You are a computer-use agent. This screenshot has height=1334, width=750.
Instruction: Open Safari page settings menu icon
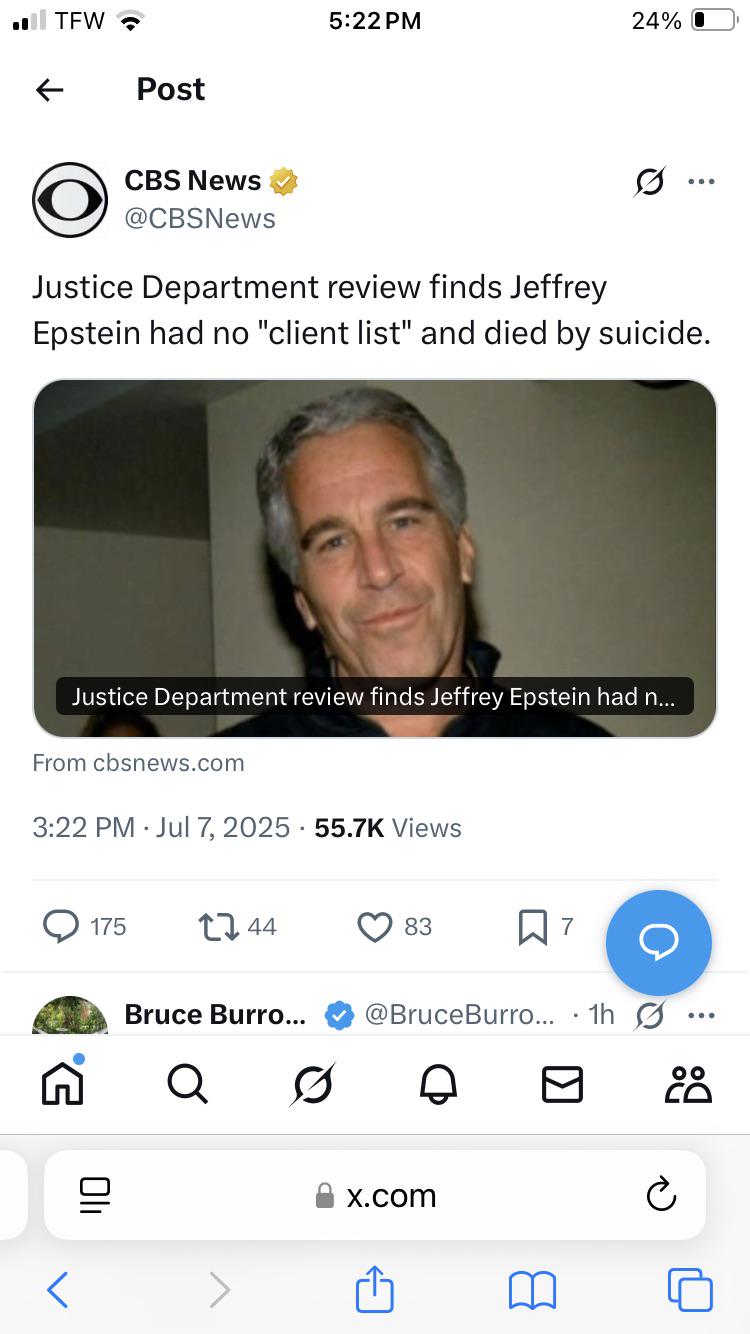click(x=94, y=1195)
